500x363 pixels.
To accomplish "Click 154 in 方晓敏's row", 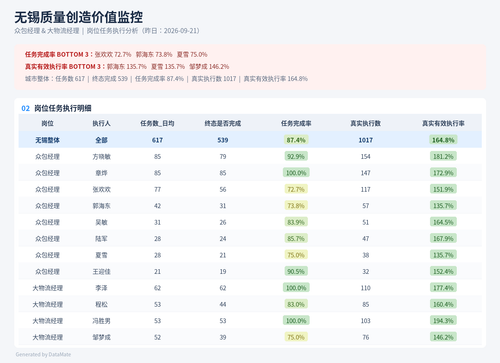I will coord(366,156).
